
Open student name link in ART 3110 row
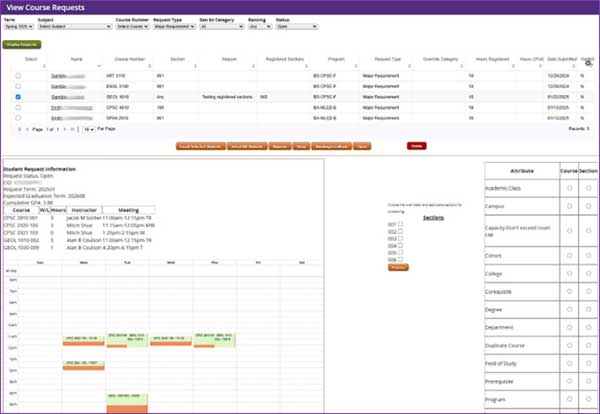(68, 76)
